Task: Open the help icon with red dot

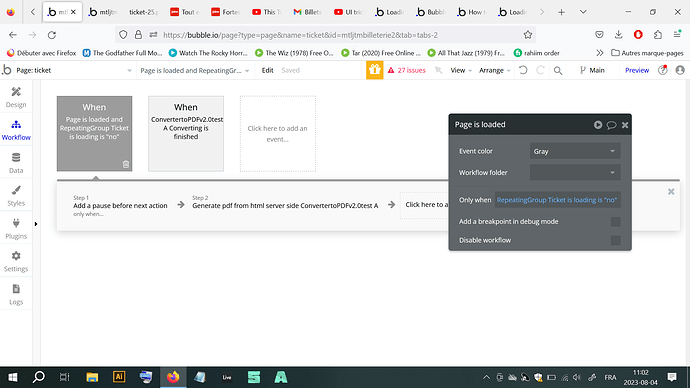Action: 663,70
